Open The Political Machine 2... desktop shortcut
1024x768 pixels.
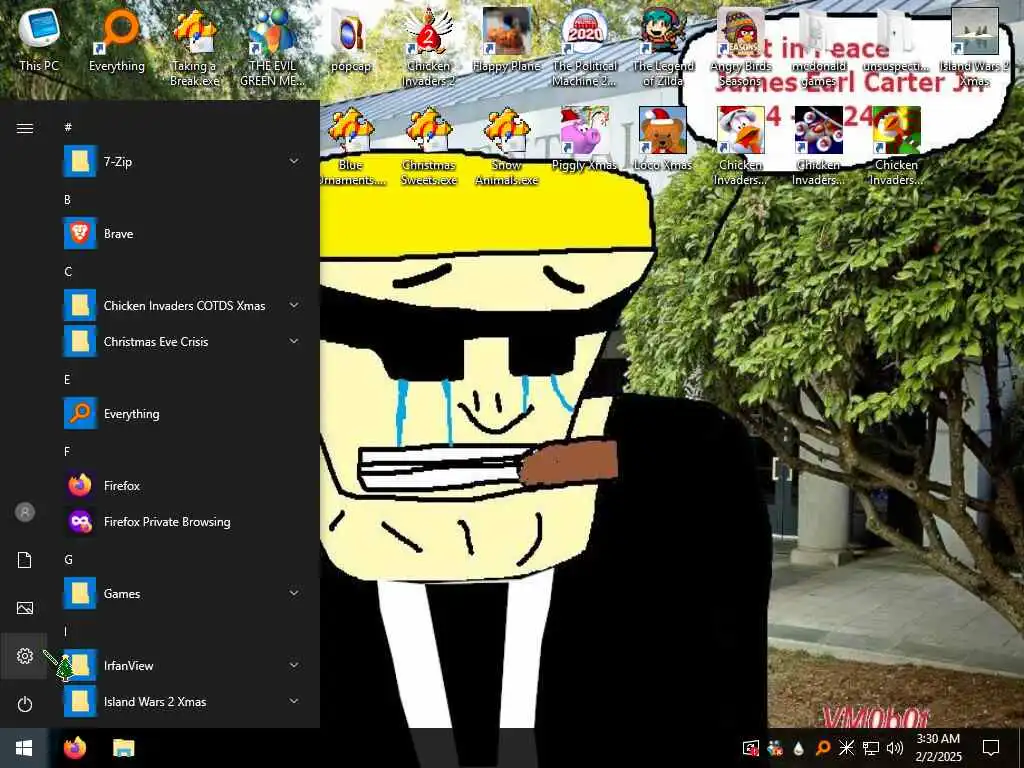pos(584,47)
